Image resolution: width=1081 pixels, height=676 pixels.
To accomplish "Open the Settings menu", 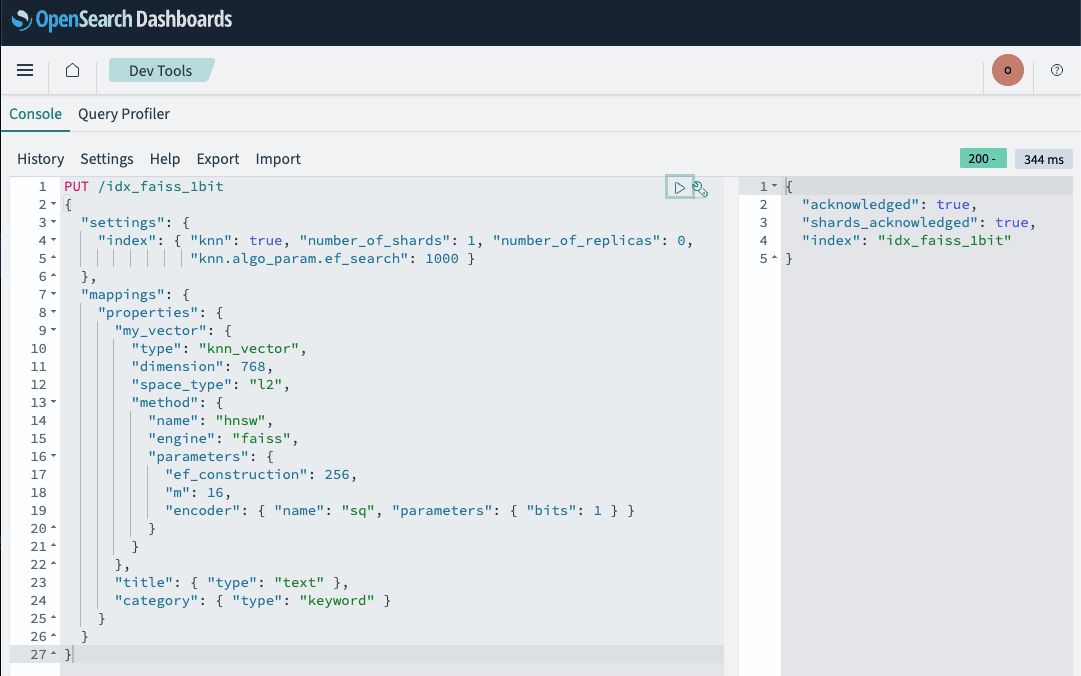I will 107,159.
